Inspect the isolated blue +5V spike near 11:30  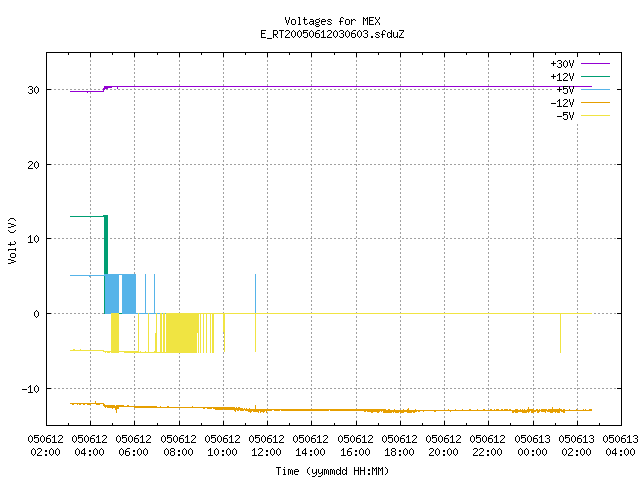tap(256, 294)
